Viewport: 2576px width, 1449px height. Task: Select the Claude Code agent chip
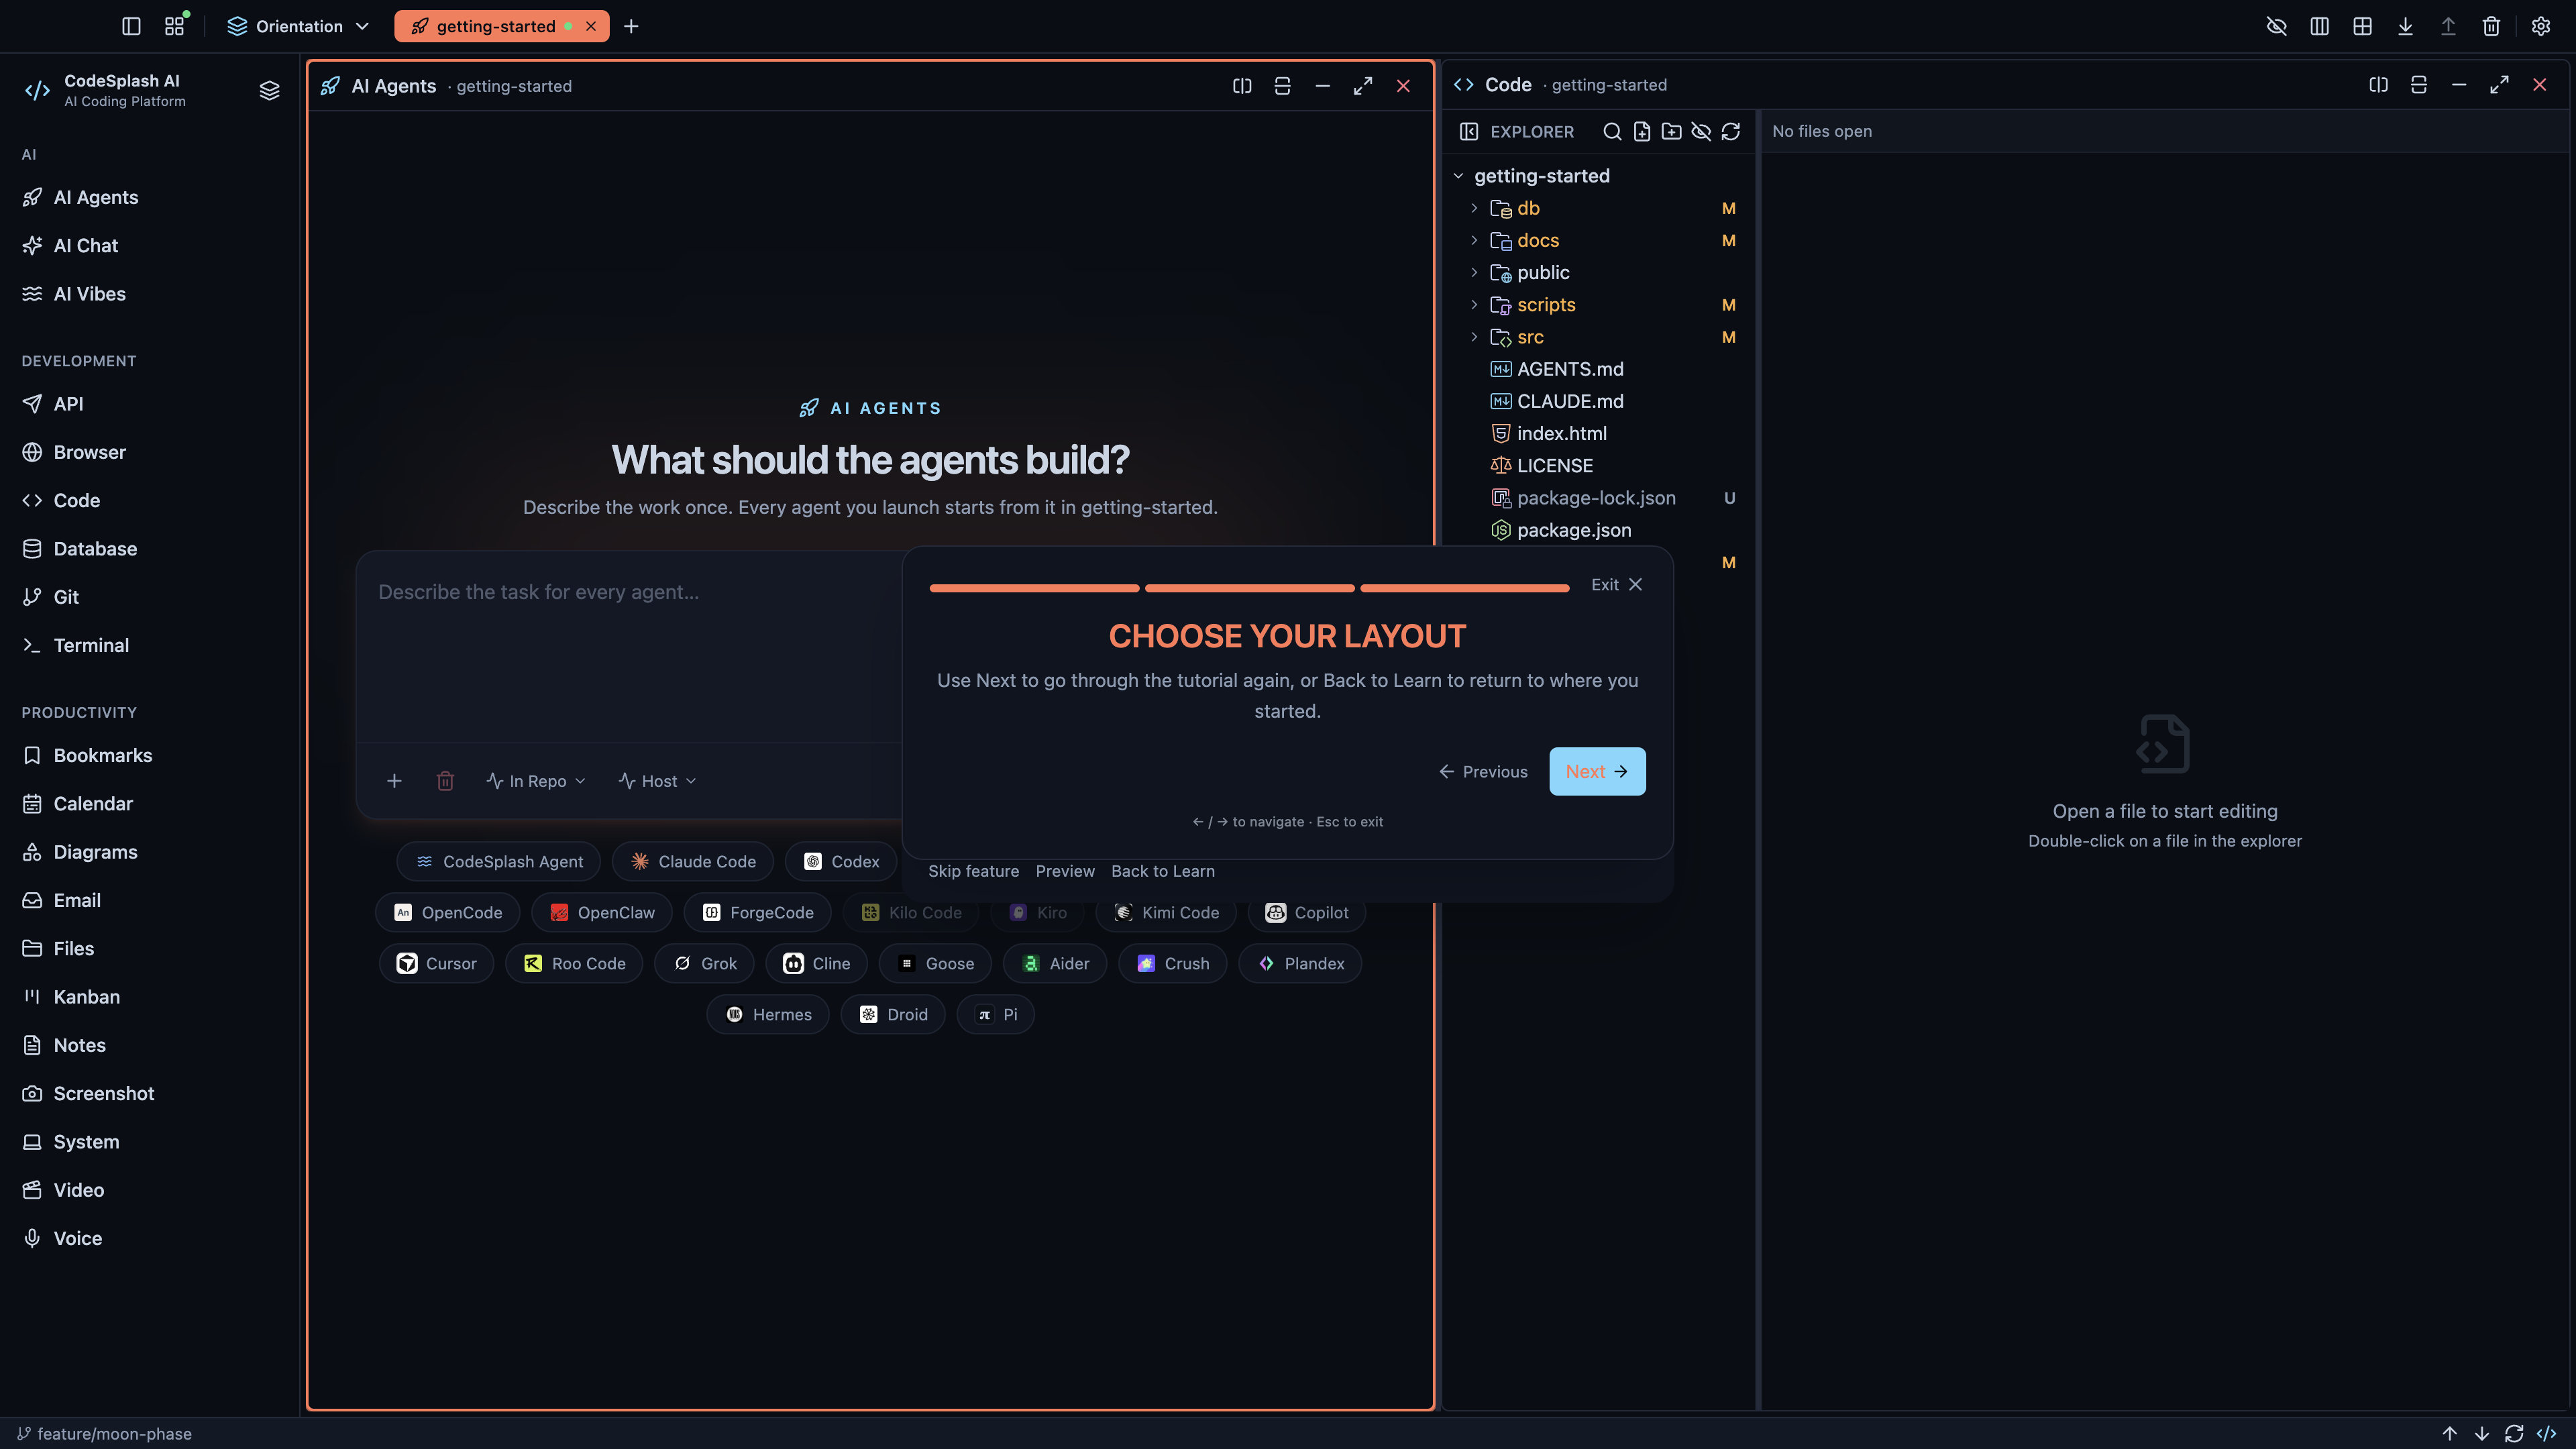[x=693, y=862]
